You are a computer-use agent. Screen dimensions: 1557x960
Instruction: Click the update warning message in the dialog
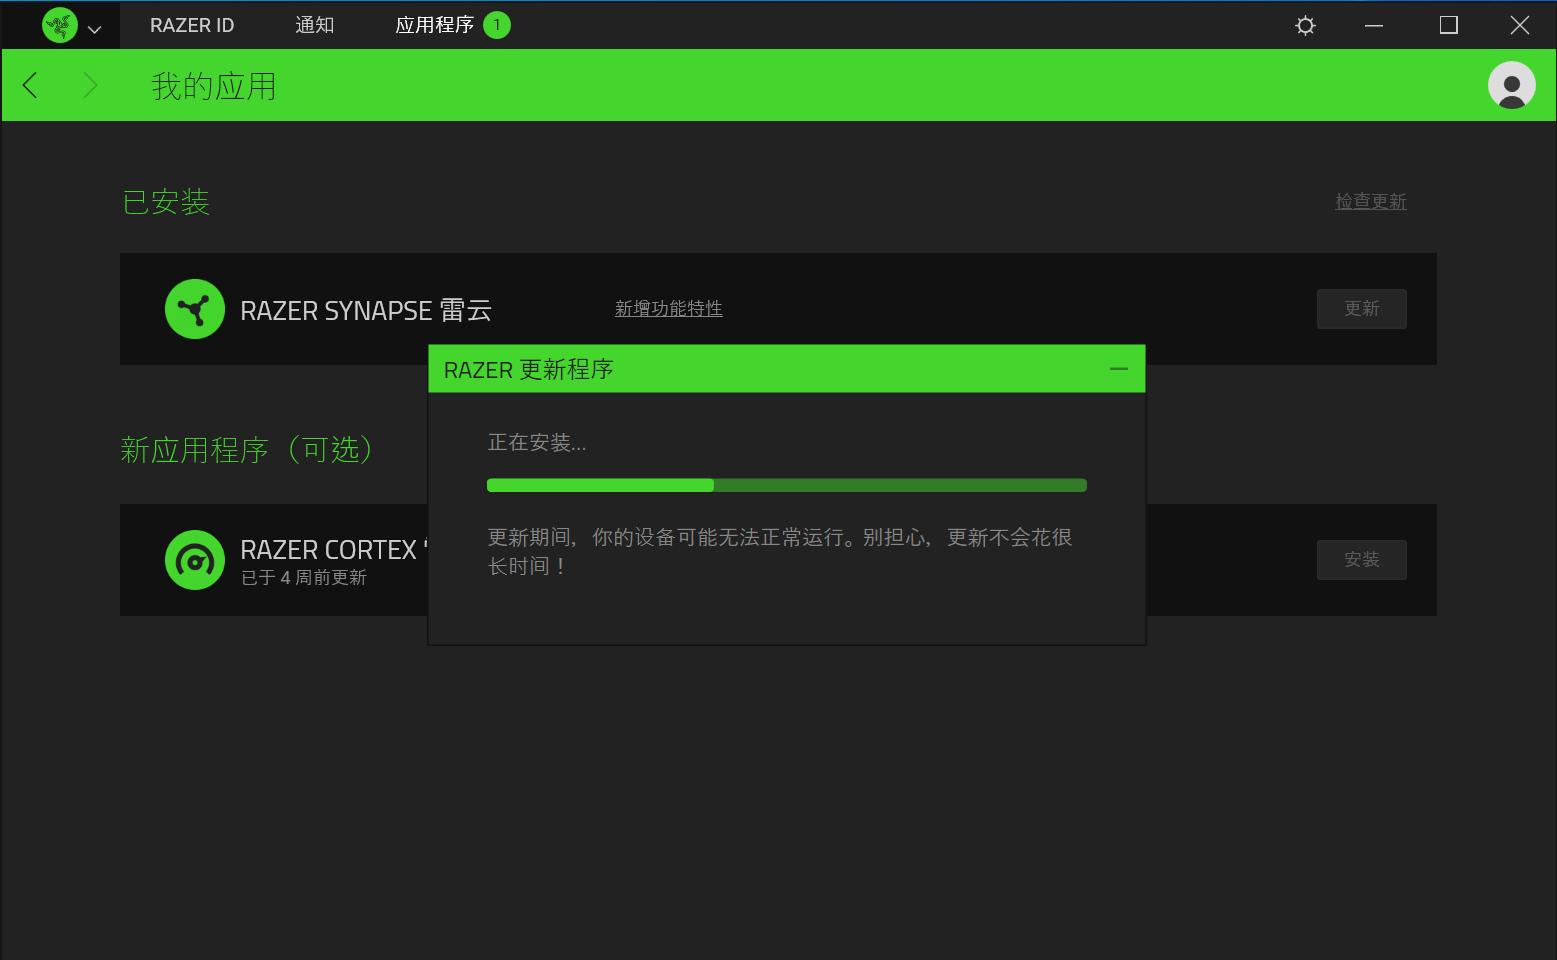click(780, 551)
